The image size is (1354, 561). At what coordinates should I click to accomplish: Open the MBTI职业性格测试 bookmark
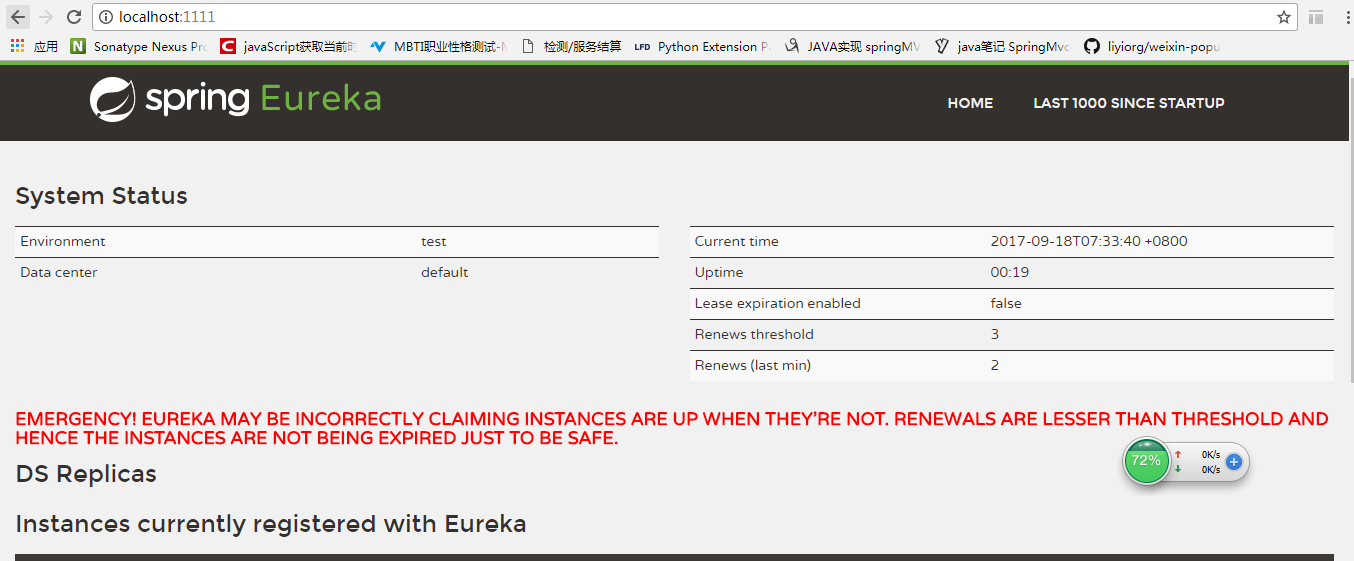coord(439,46)
